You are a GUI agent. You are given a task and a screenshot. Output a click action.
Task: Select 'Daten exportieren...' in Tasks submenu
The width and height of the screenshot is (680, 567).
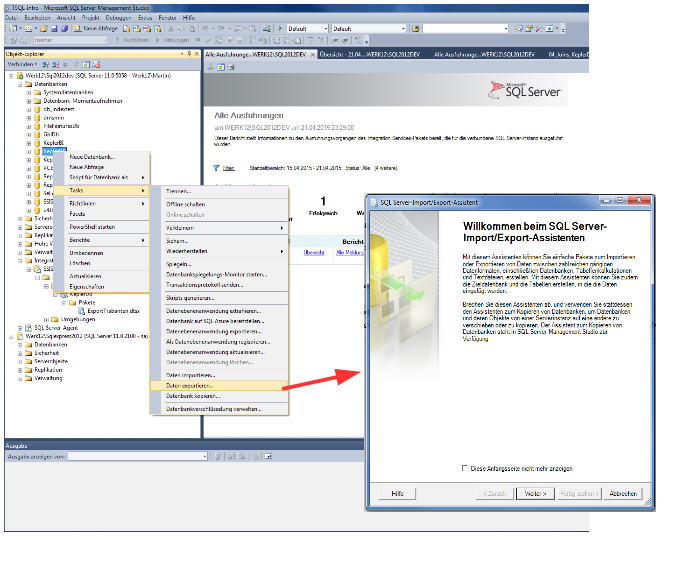[x=219, y=386]
